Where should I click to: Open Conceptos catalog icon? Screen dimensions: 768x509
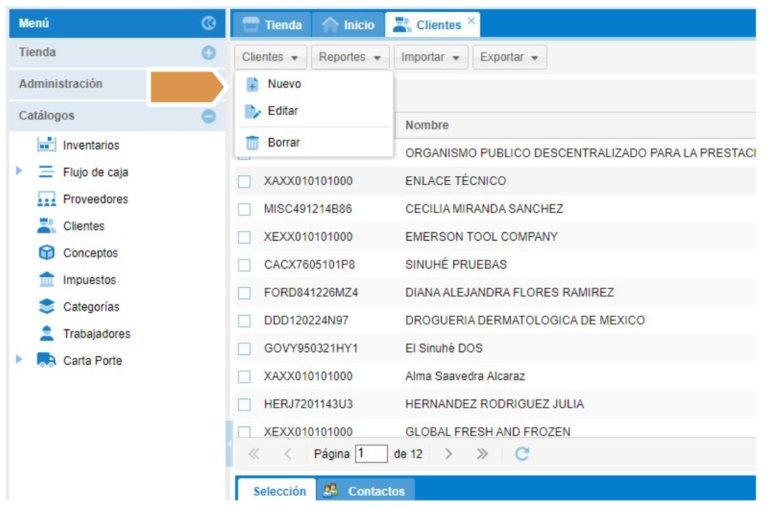click(46, 253)
